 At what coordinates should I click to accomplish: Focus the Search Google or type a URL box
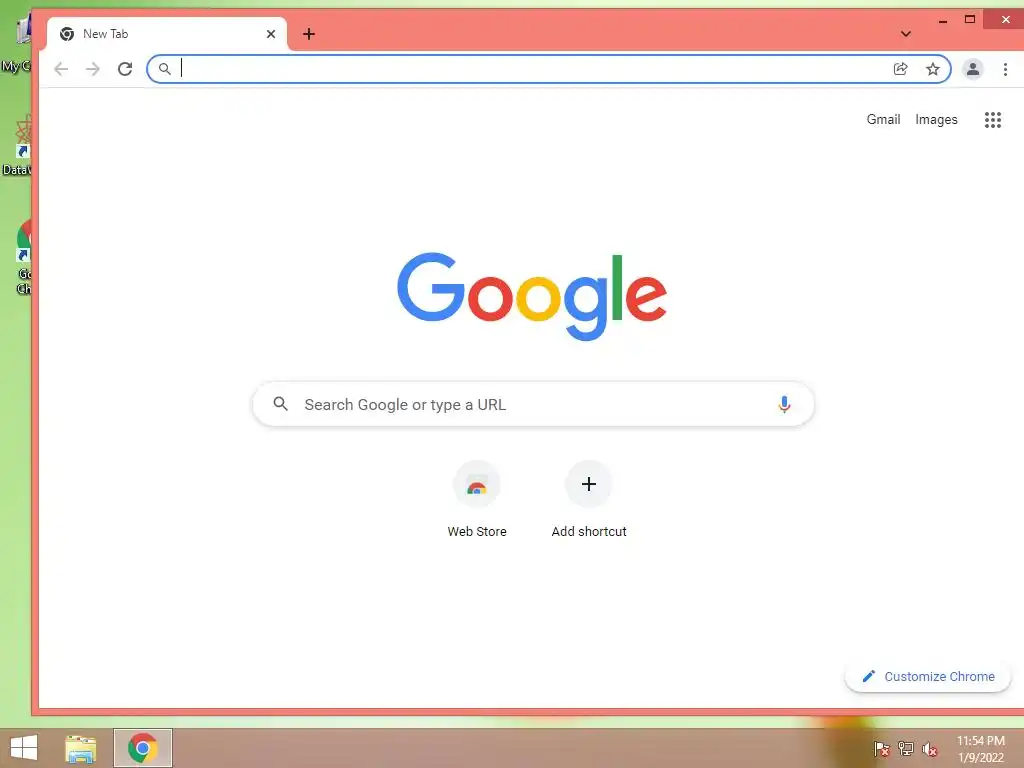533,404
